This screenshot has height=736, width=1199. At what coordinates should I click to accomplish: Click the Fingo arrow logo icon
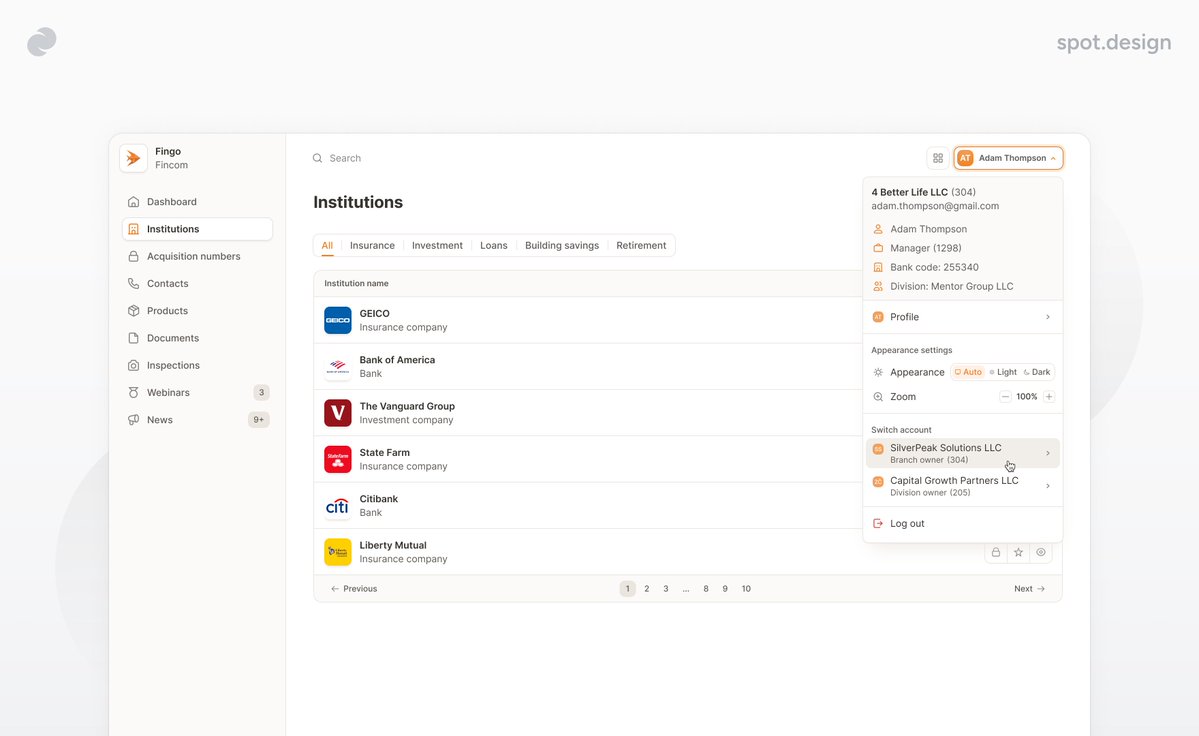coord(134,158)
